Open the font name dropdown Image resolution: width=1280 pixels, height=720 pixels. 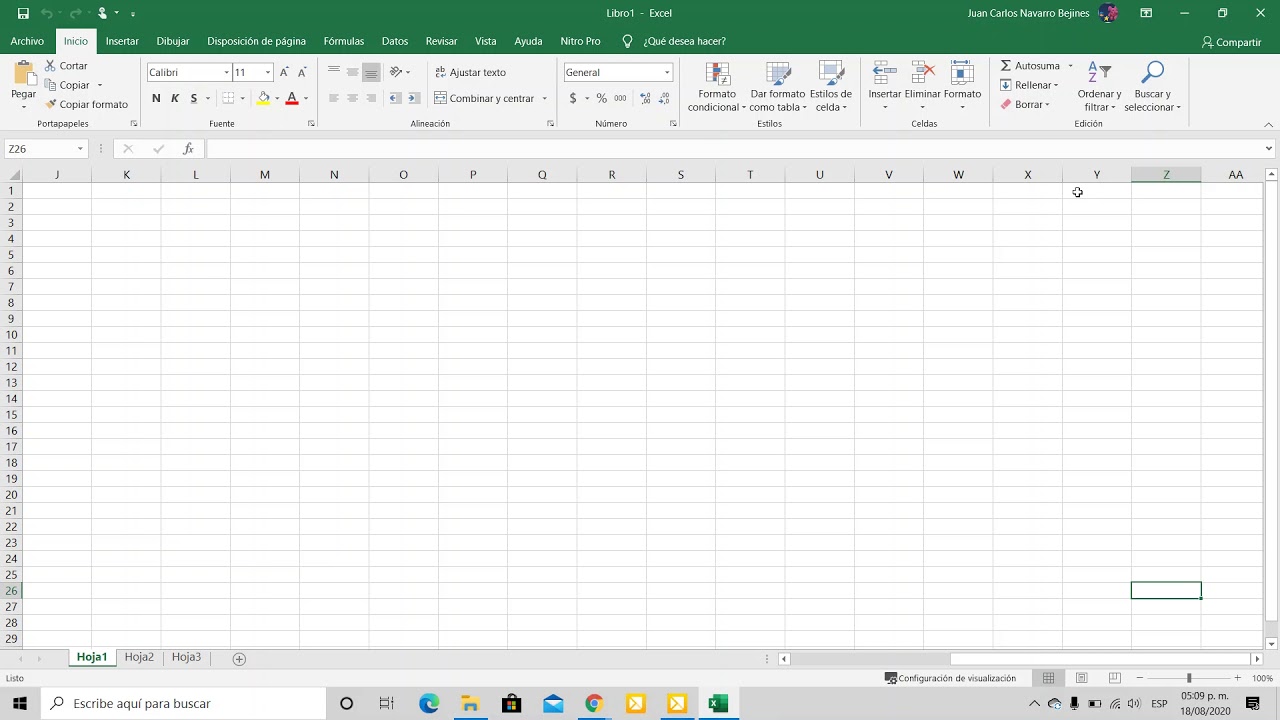pos(225,72)
